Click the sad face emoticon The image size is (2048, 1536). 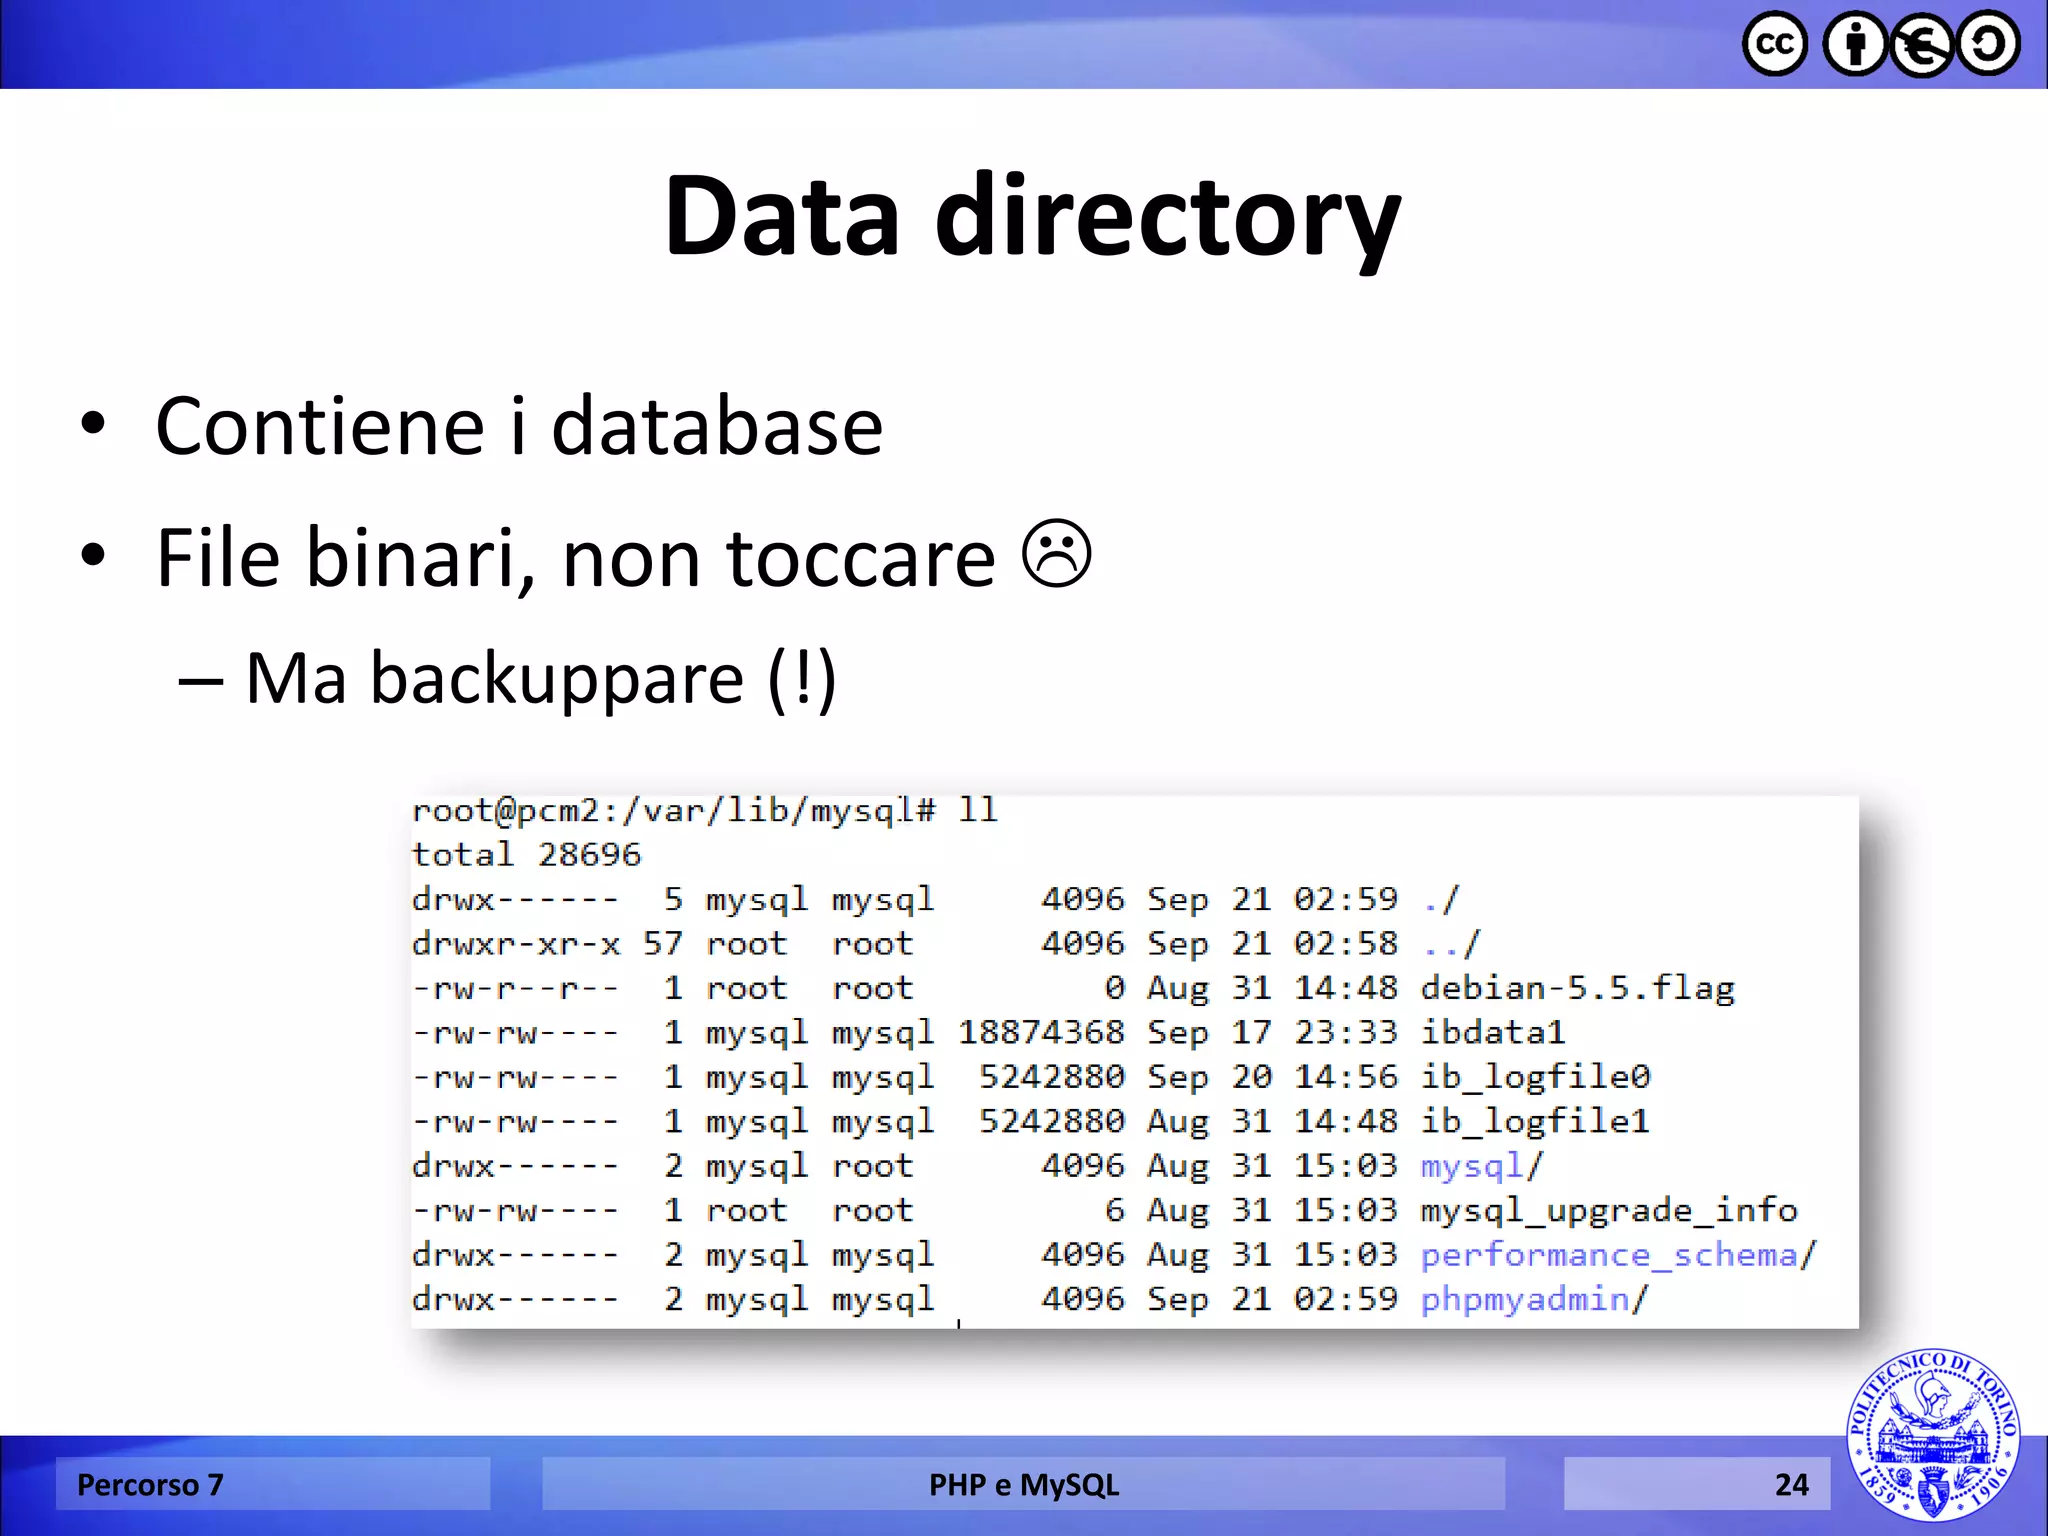pyautogui.click(x=1056, y=553)
